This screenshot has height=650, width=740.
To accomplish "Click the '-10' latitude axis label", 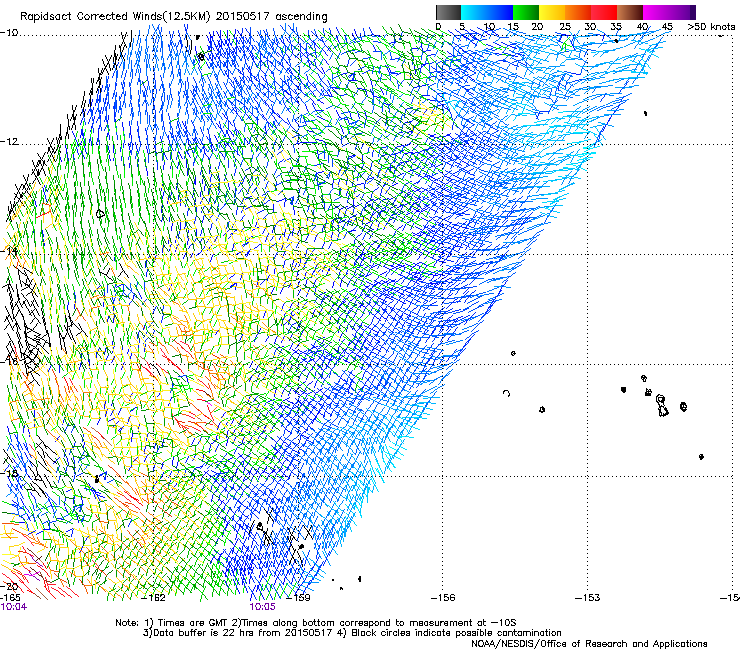I will (9, 33).
